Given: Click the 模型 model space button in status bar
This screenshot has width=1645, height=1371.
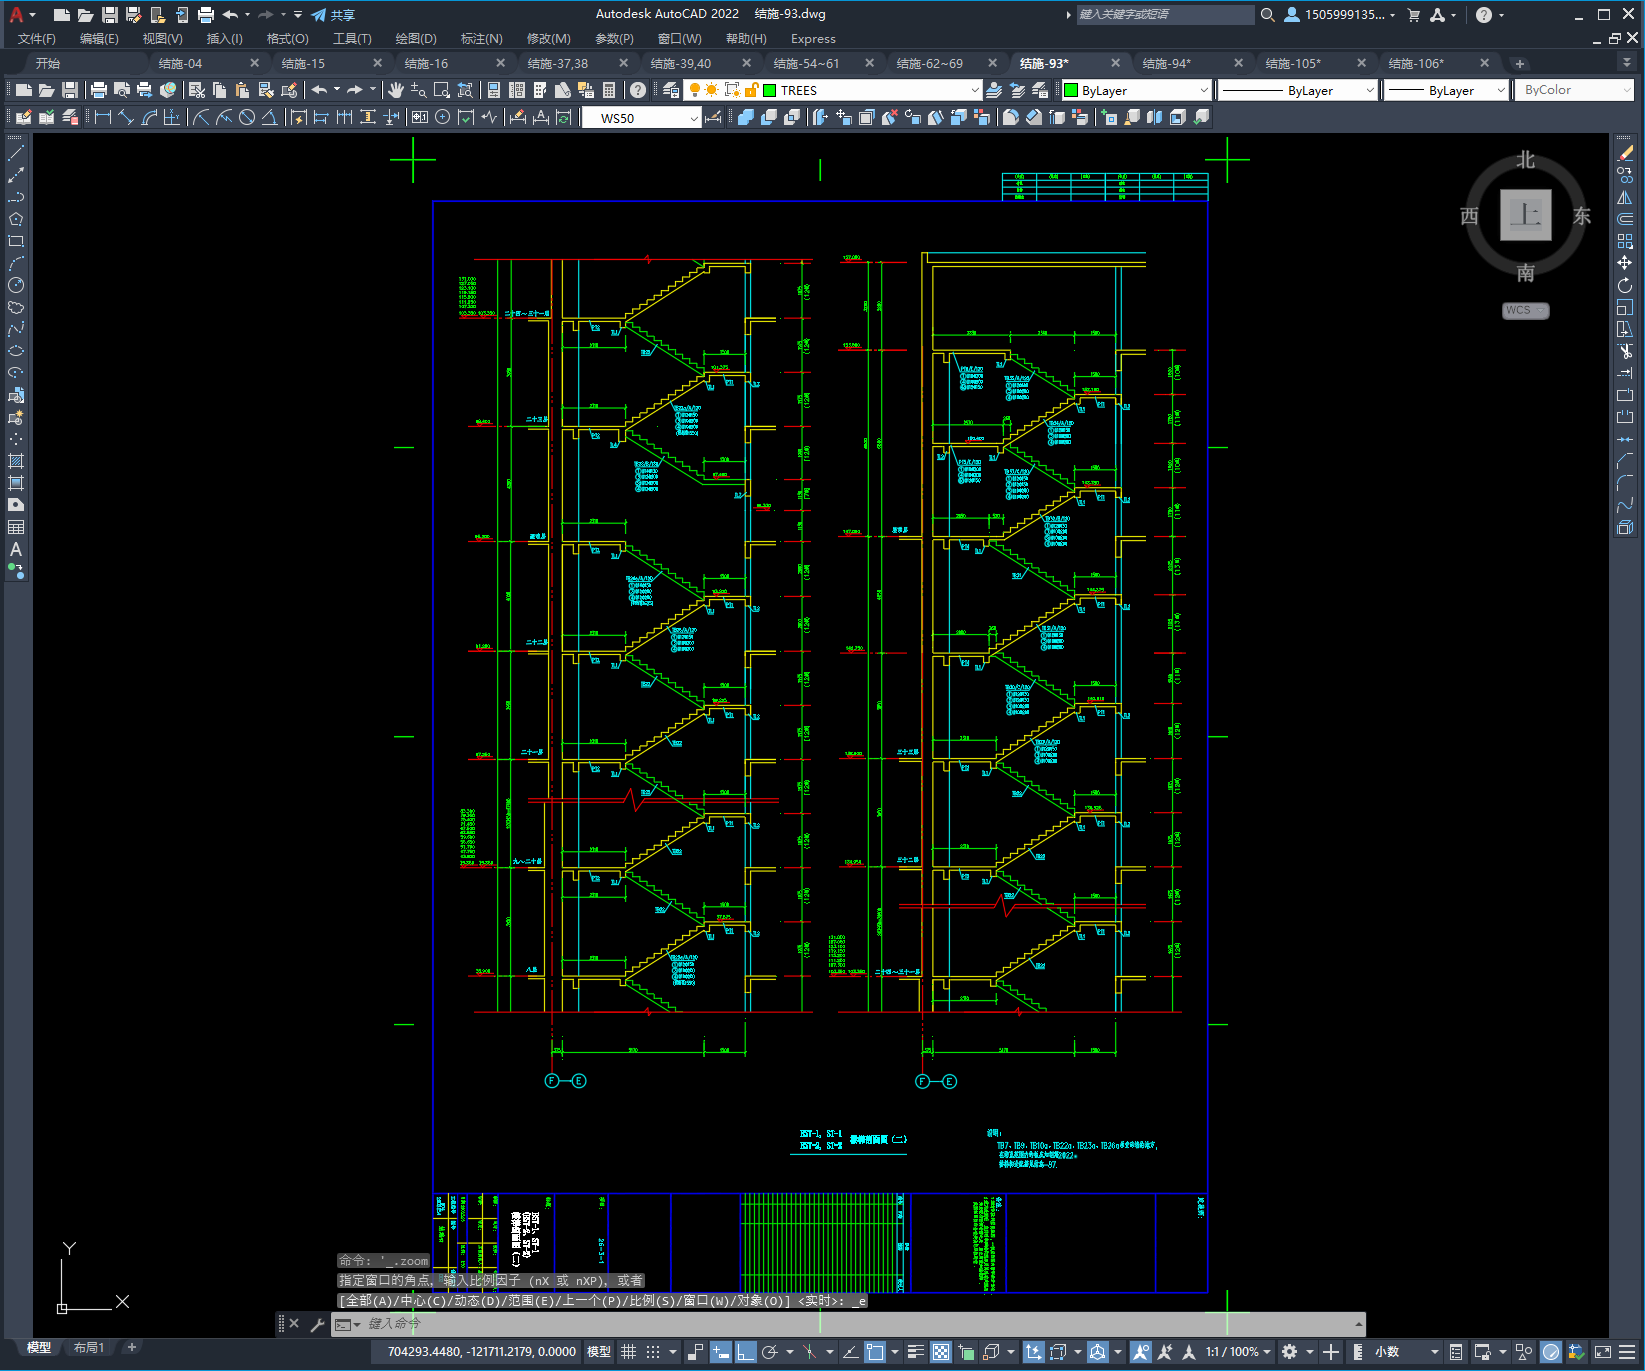Looking at the screenshot, I should 599,1352.
